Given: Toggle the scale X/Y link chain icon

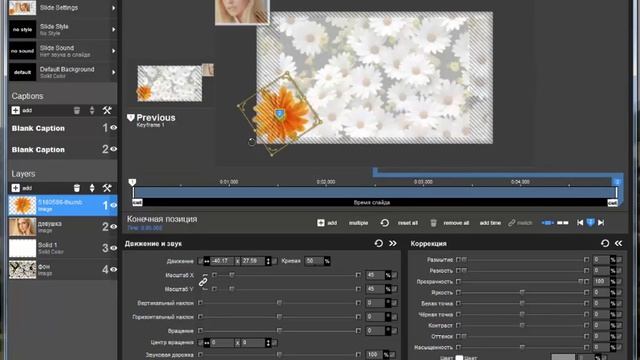Looking at the screenshot, I should pyautogui.click(x=203, y=282).
